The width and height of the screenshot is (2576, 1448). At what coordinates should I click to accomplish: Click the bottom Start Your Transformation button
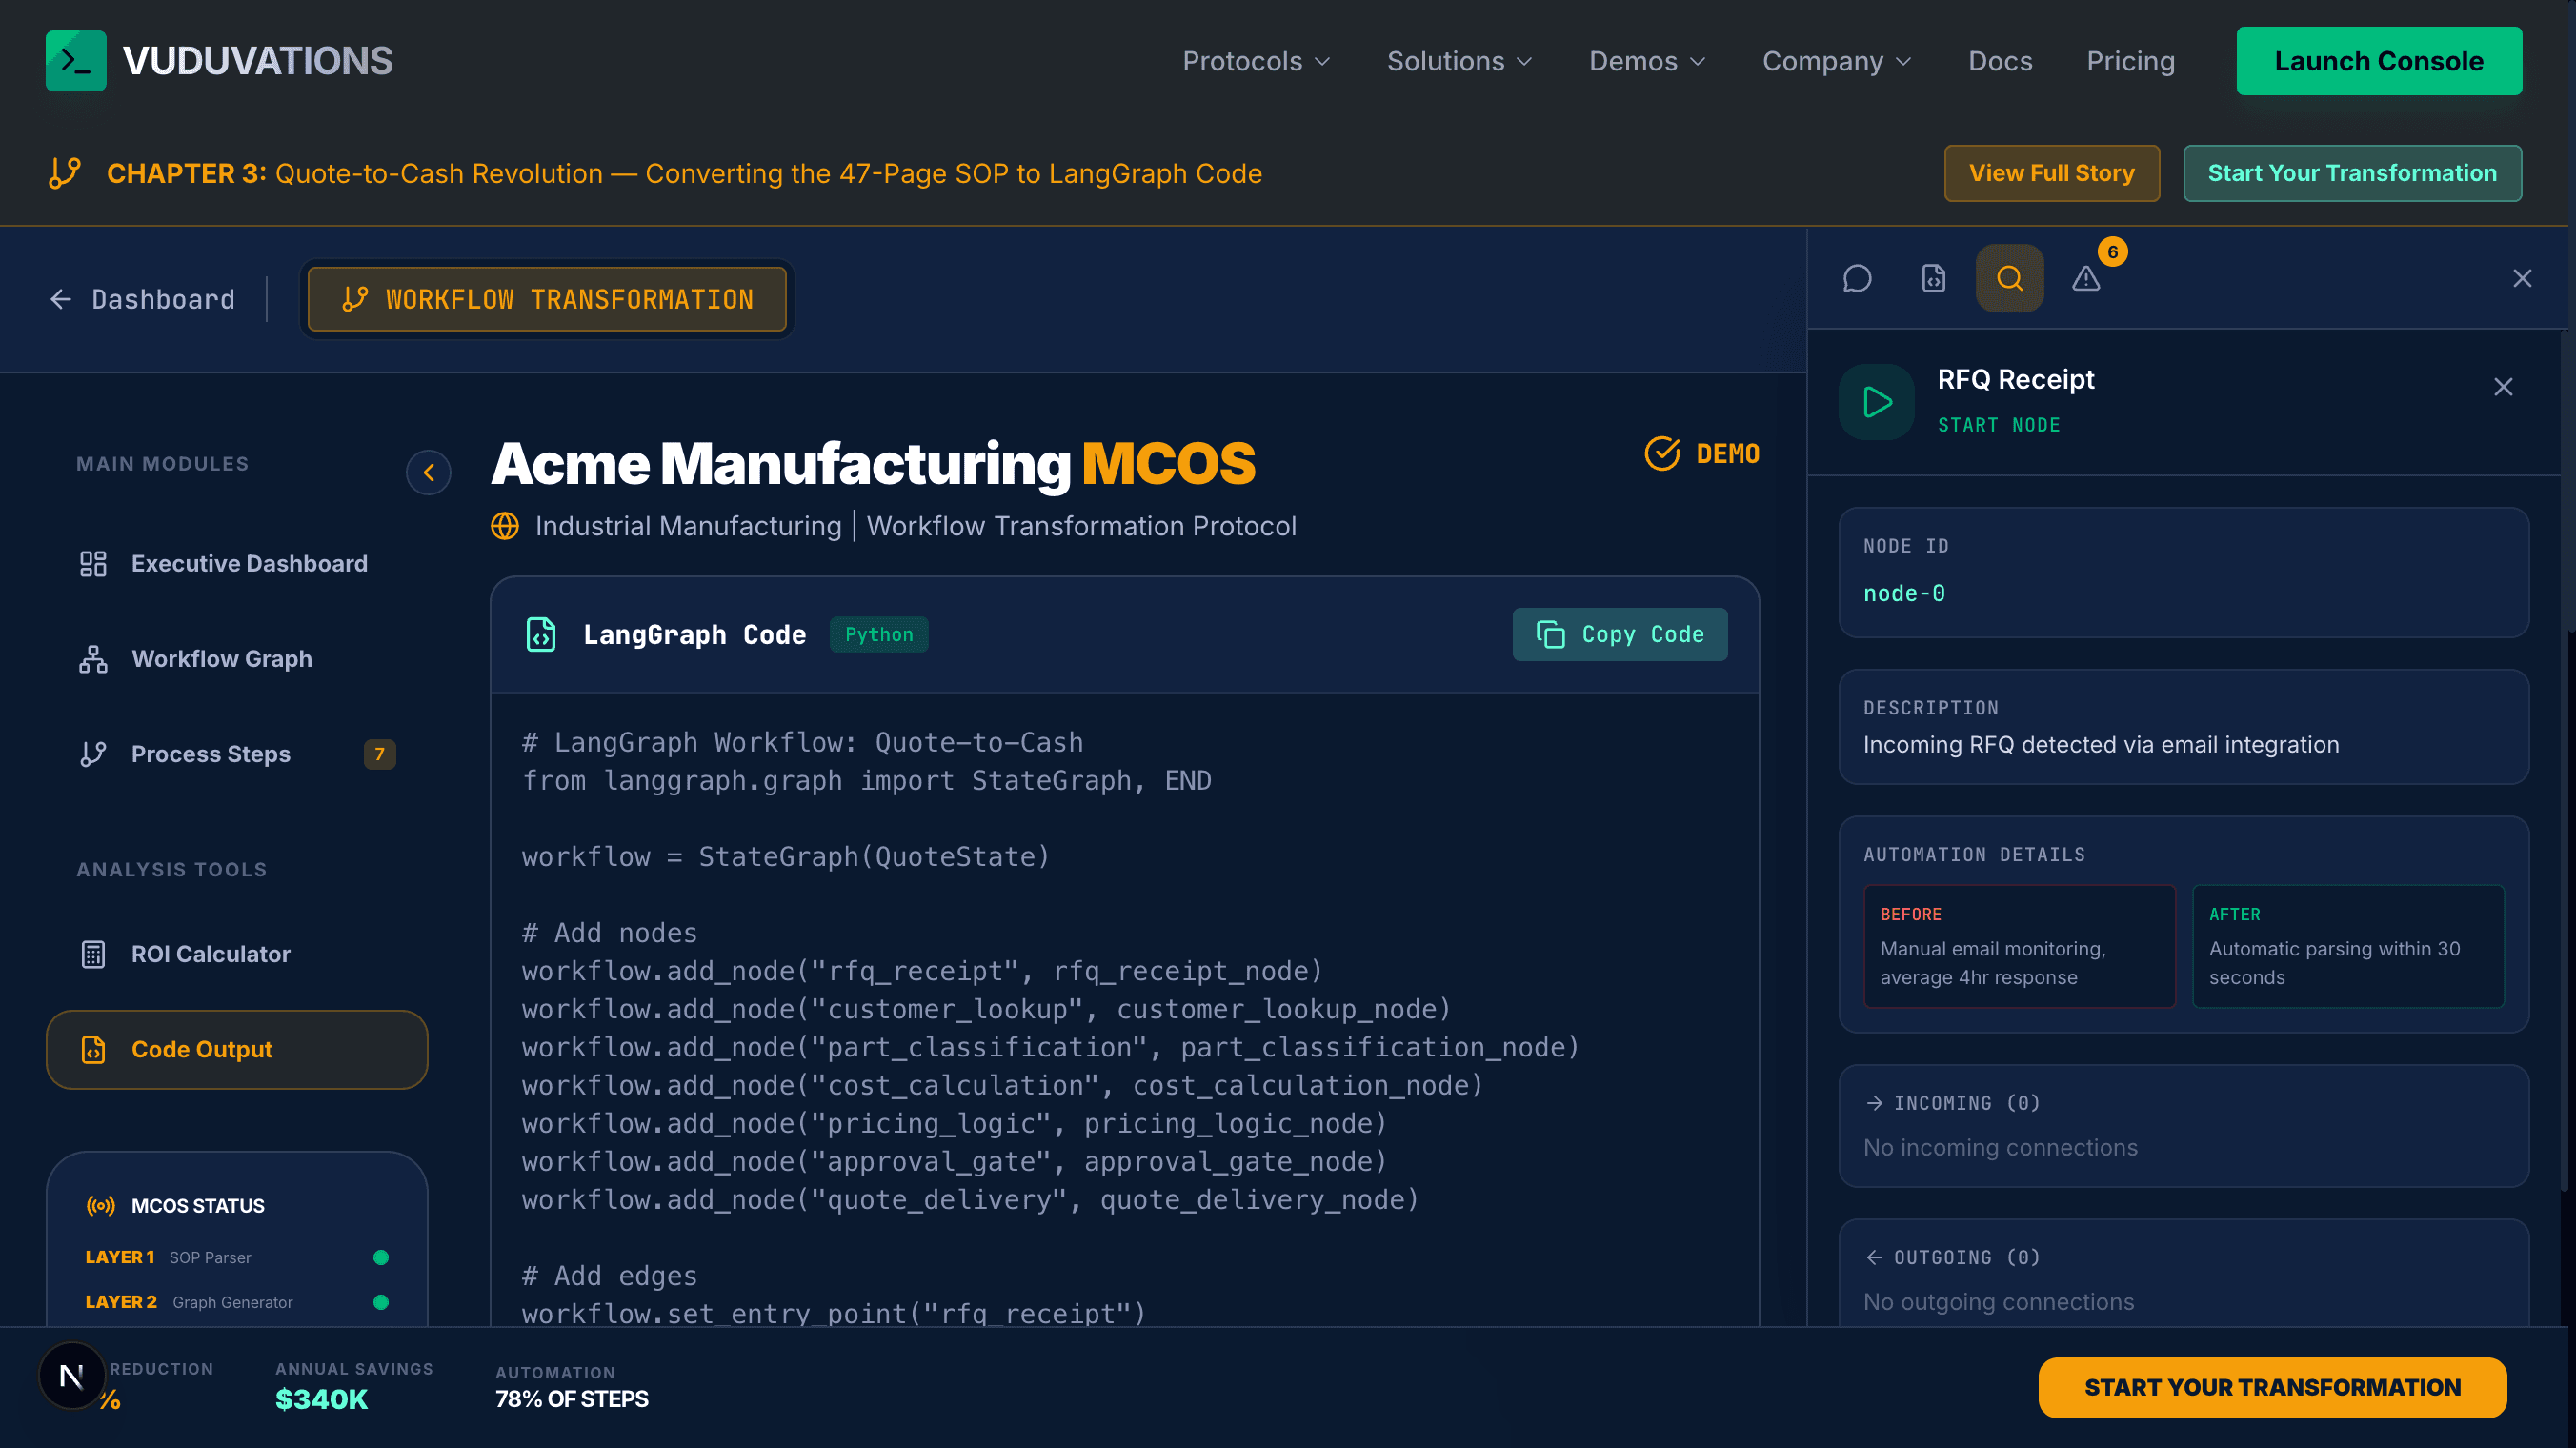pos(2272,1387)
